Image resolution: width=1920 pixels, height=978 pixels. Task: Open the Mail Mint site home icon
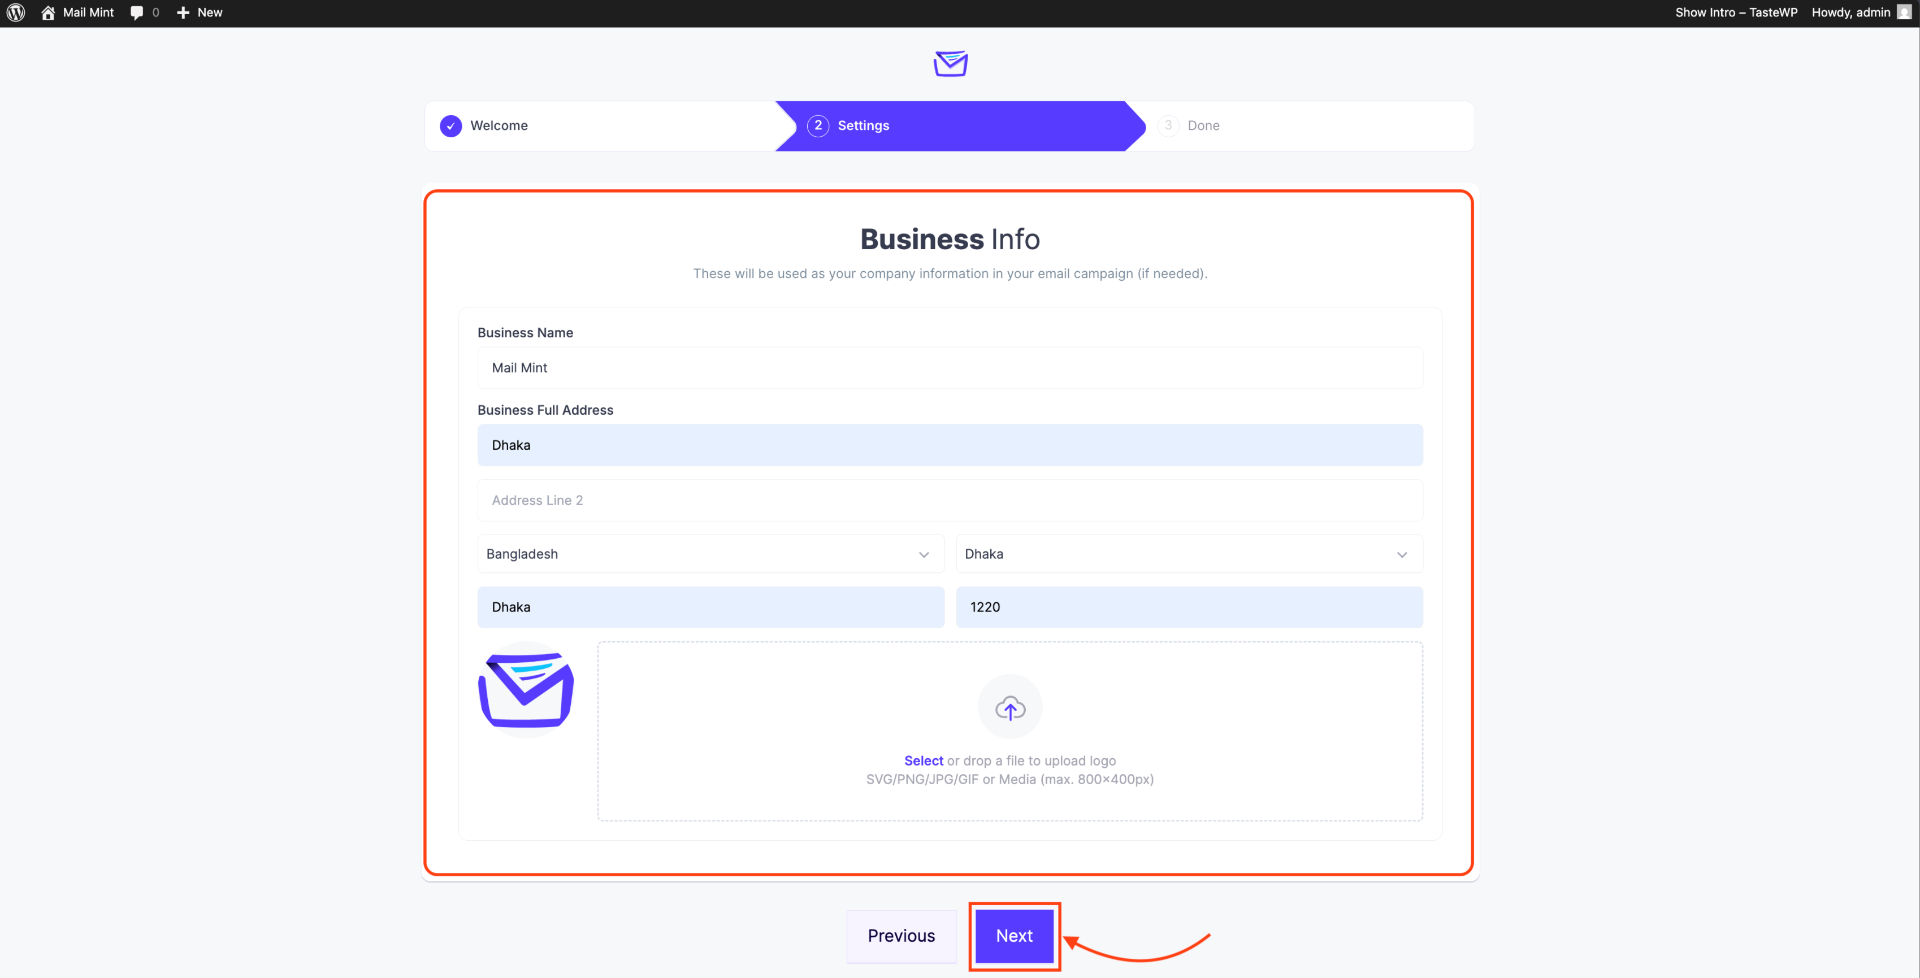tap(48, 13)
